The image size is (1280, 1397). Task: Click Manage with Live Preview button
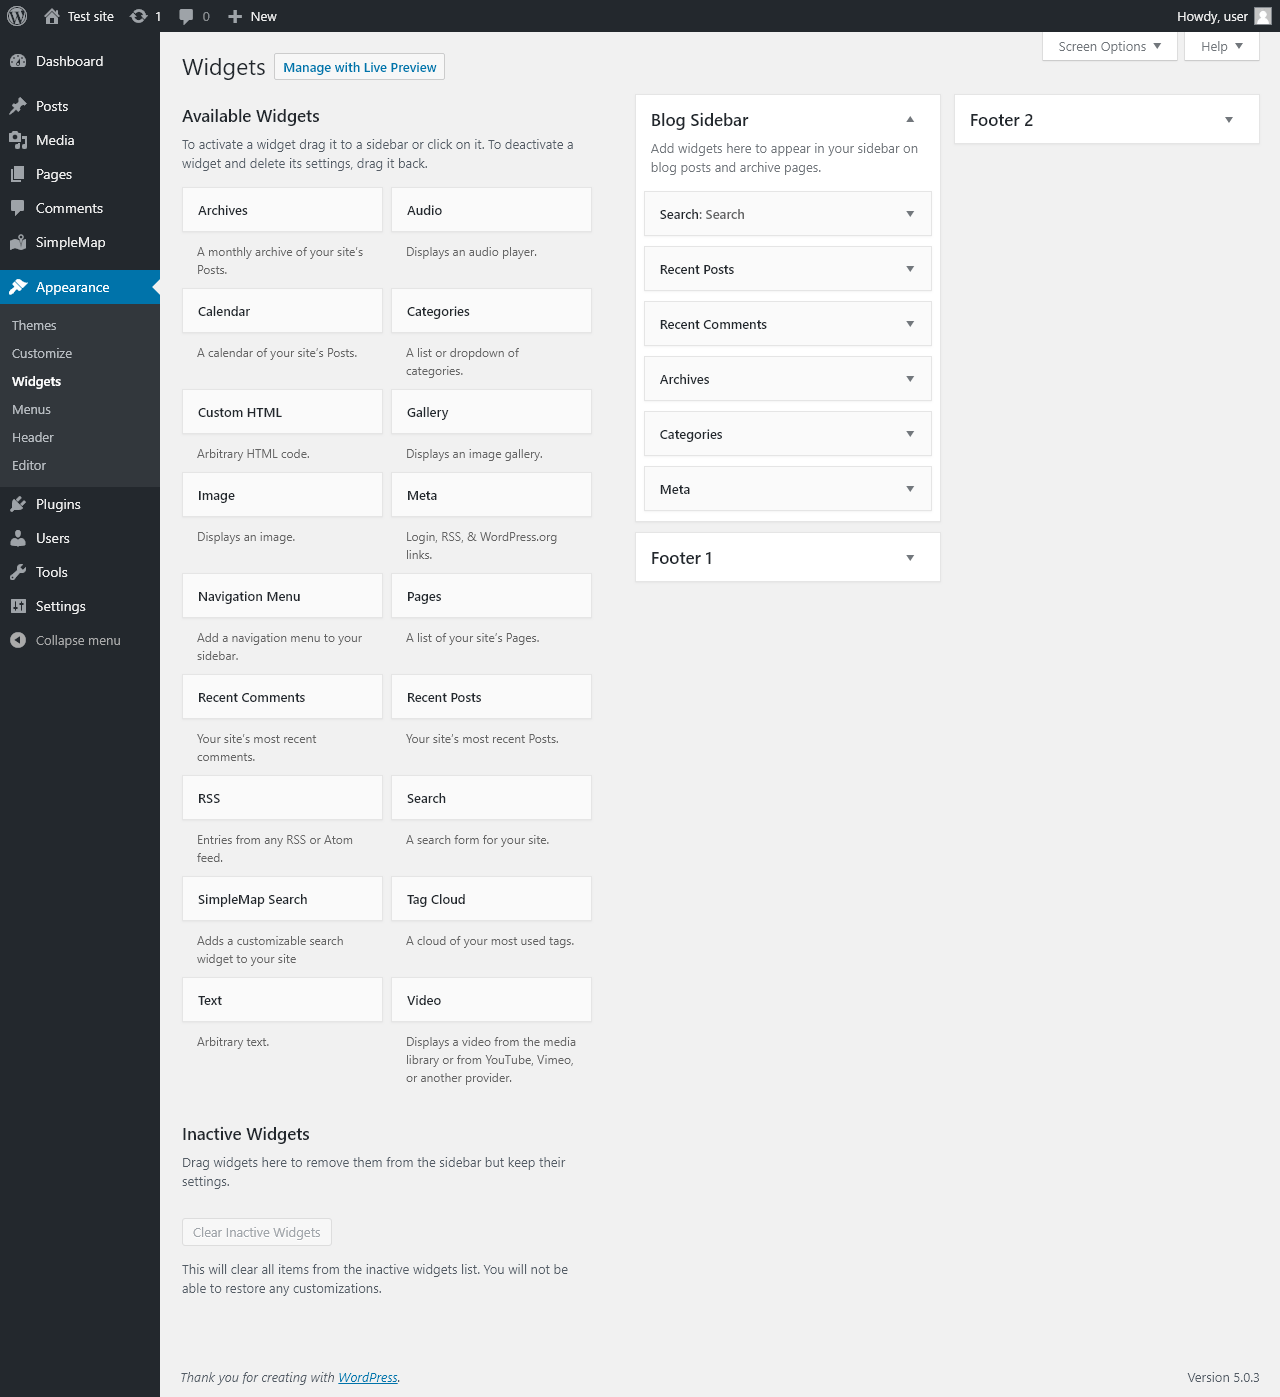coord(359,67)
